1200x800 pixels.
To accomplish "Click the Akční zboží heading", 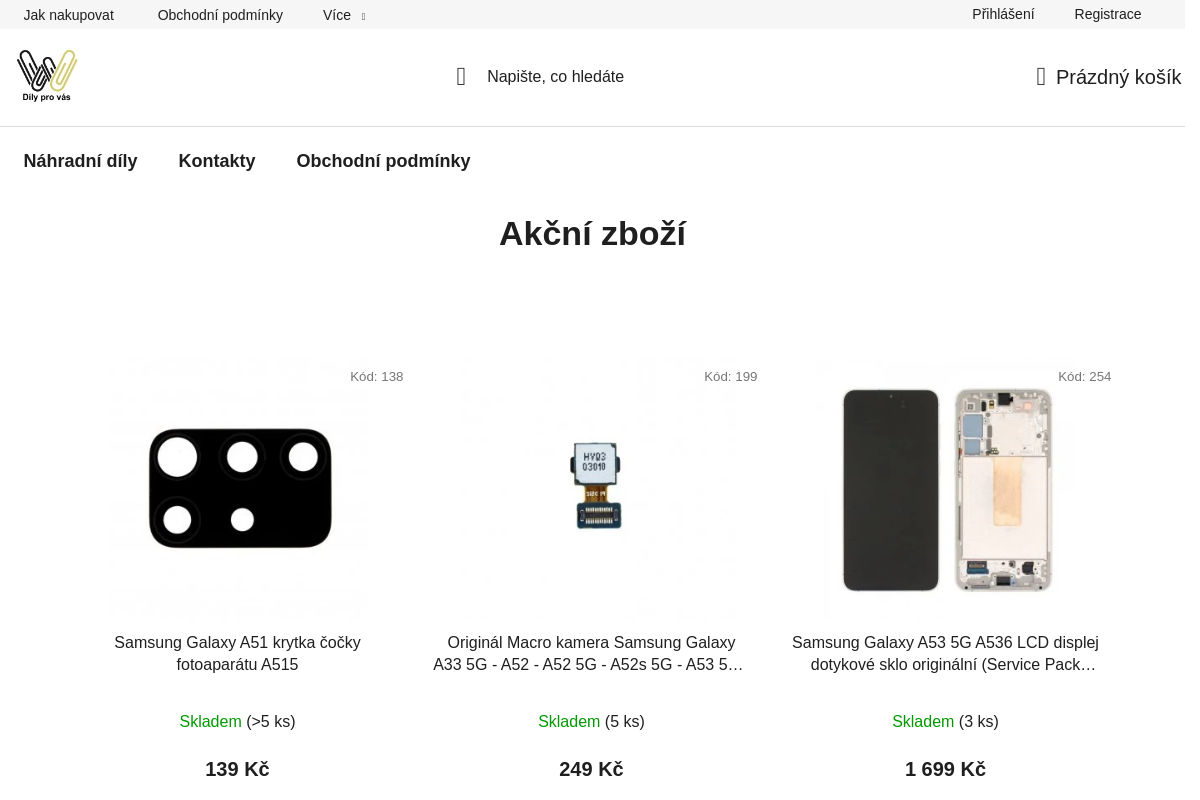I will pyautogui.click(x=592, y=234).
